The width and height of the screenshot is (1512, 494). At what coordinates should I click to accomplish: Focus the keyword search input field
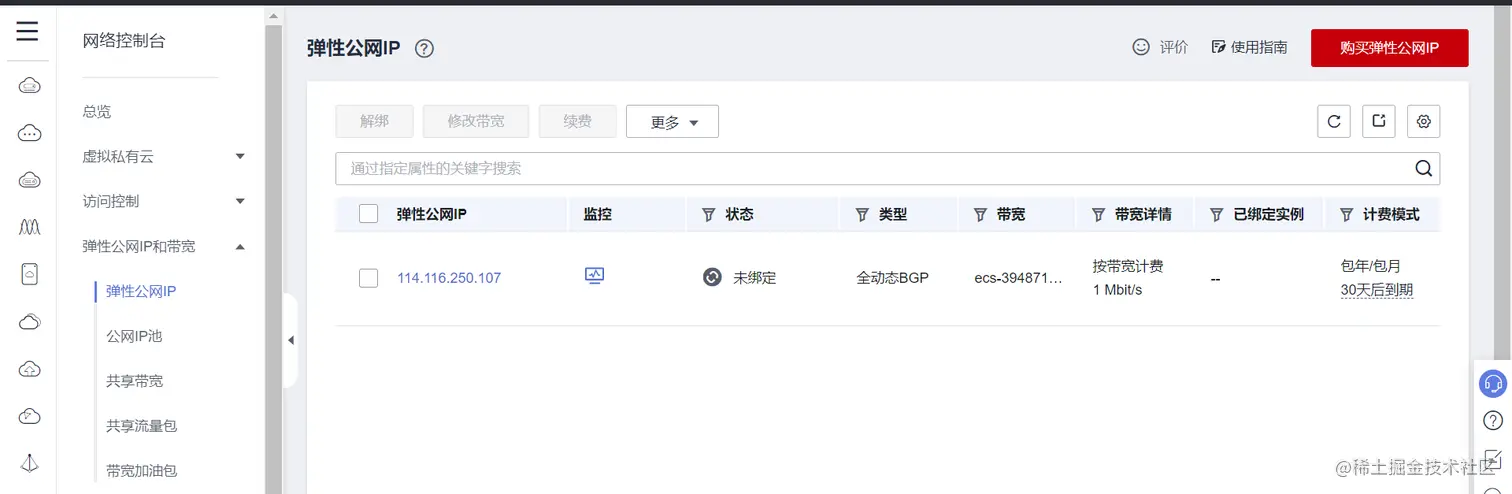(x=874, y=168)
